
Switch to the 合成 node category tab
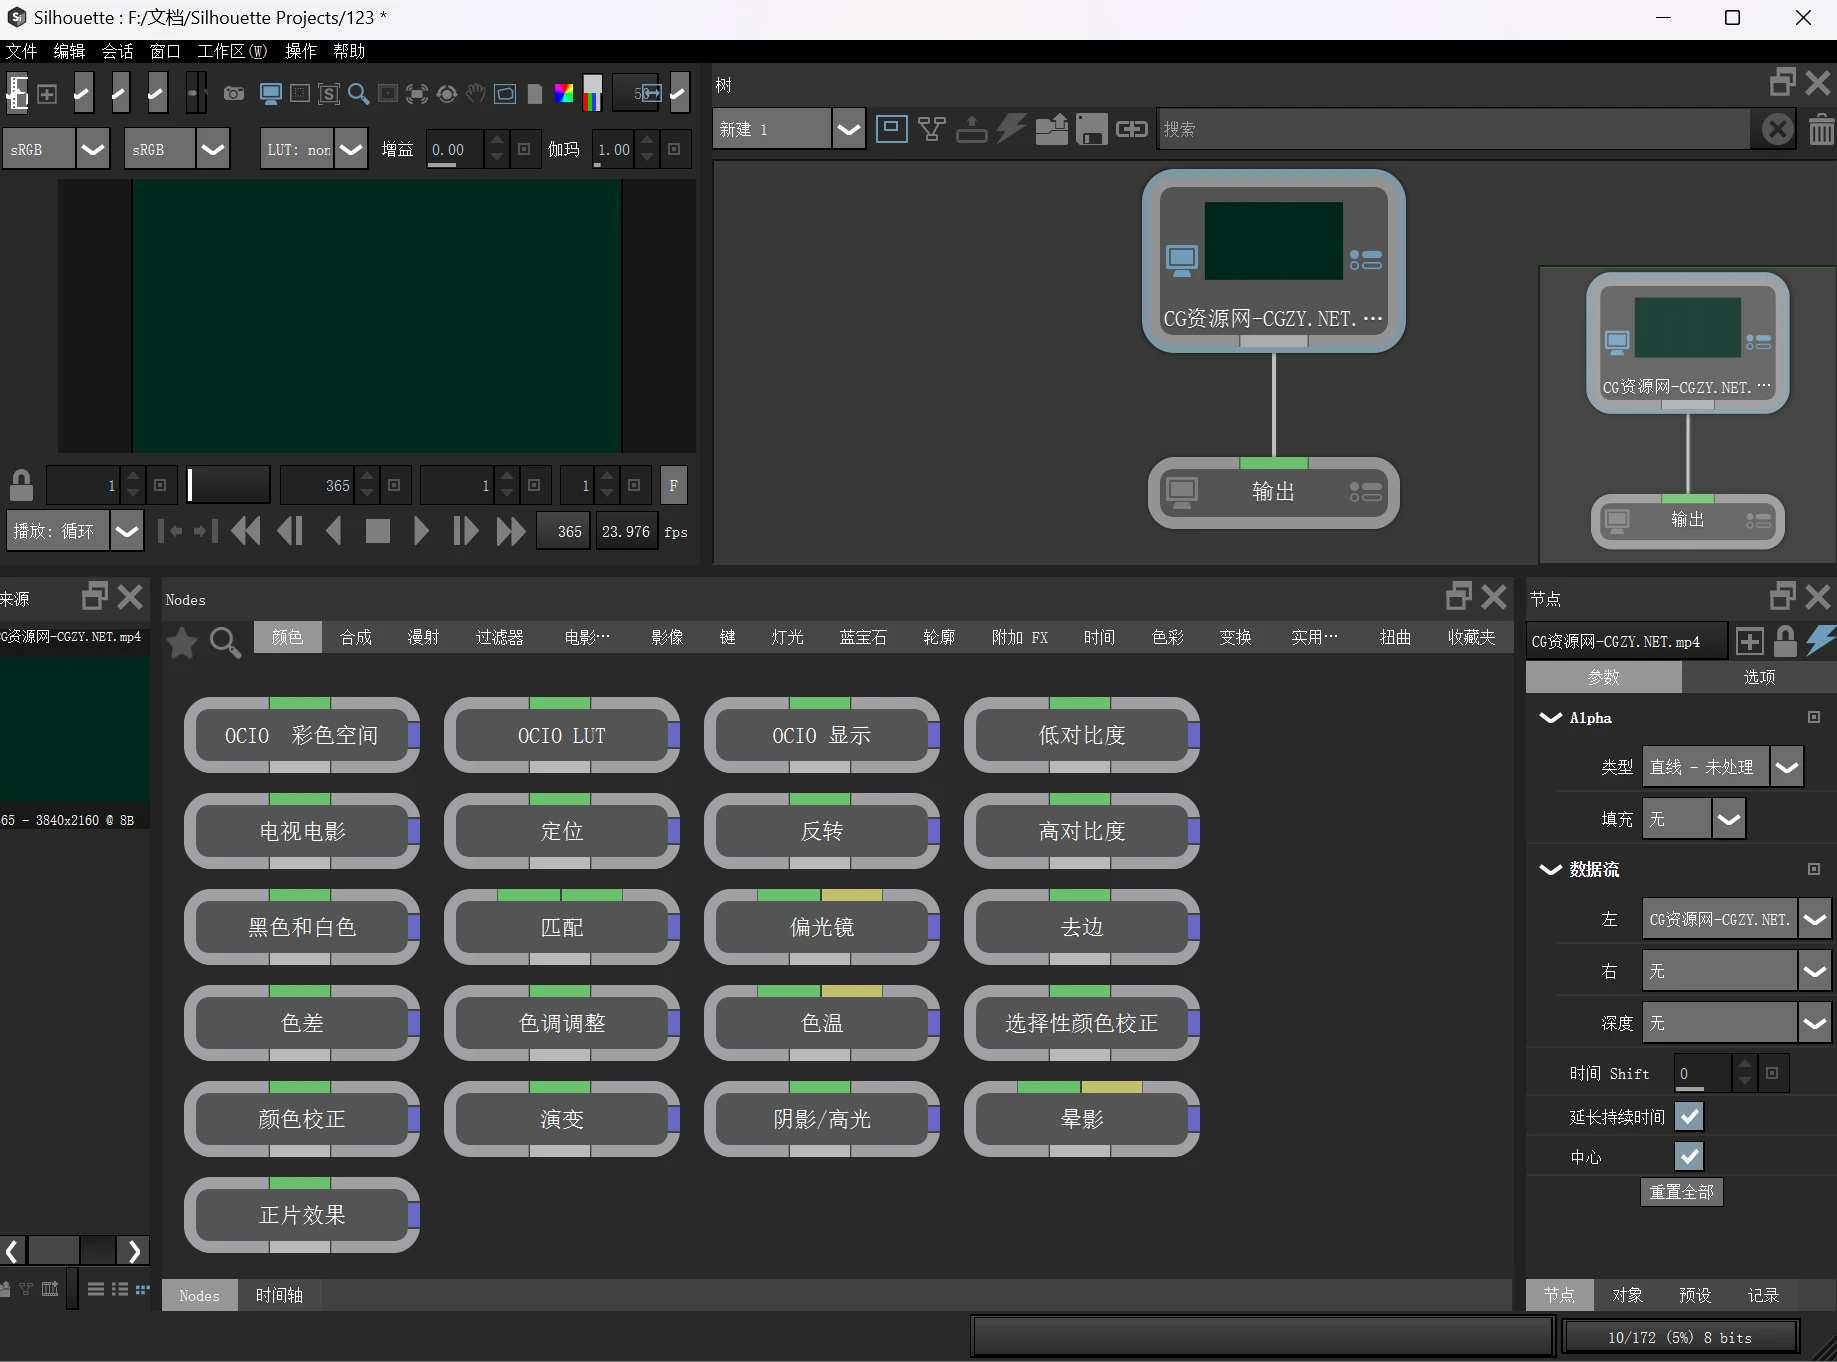(x=355, y=637)
